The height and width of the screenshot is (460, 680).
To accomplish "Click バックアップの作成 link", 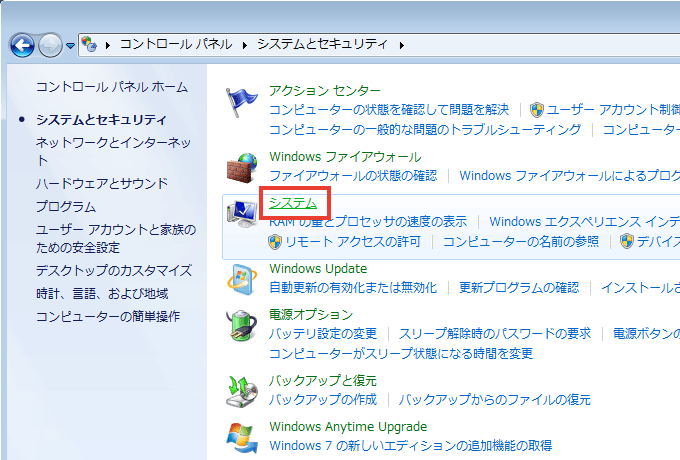I will point(323,399).
